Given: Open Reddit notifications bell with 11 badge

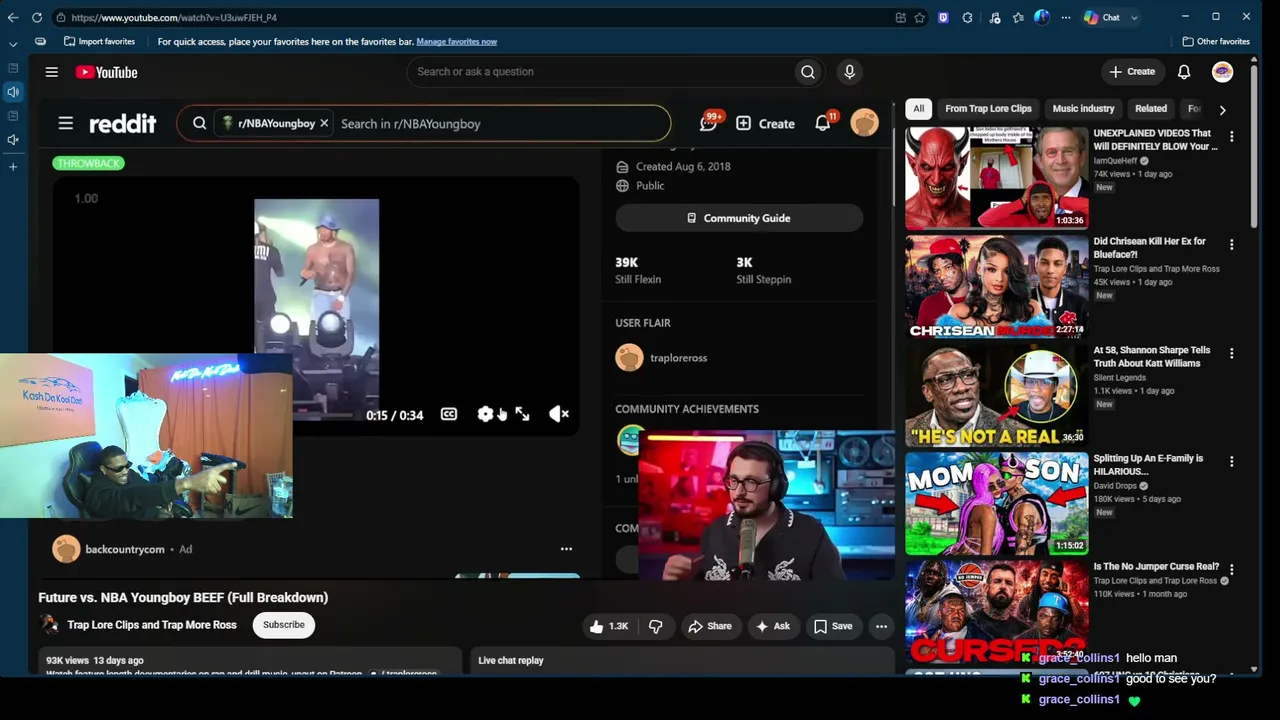Looking at the screenshot, I should pyautogui.click(x=823, y=123).
